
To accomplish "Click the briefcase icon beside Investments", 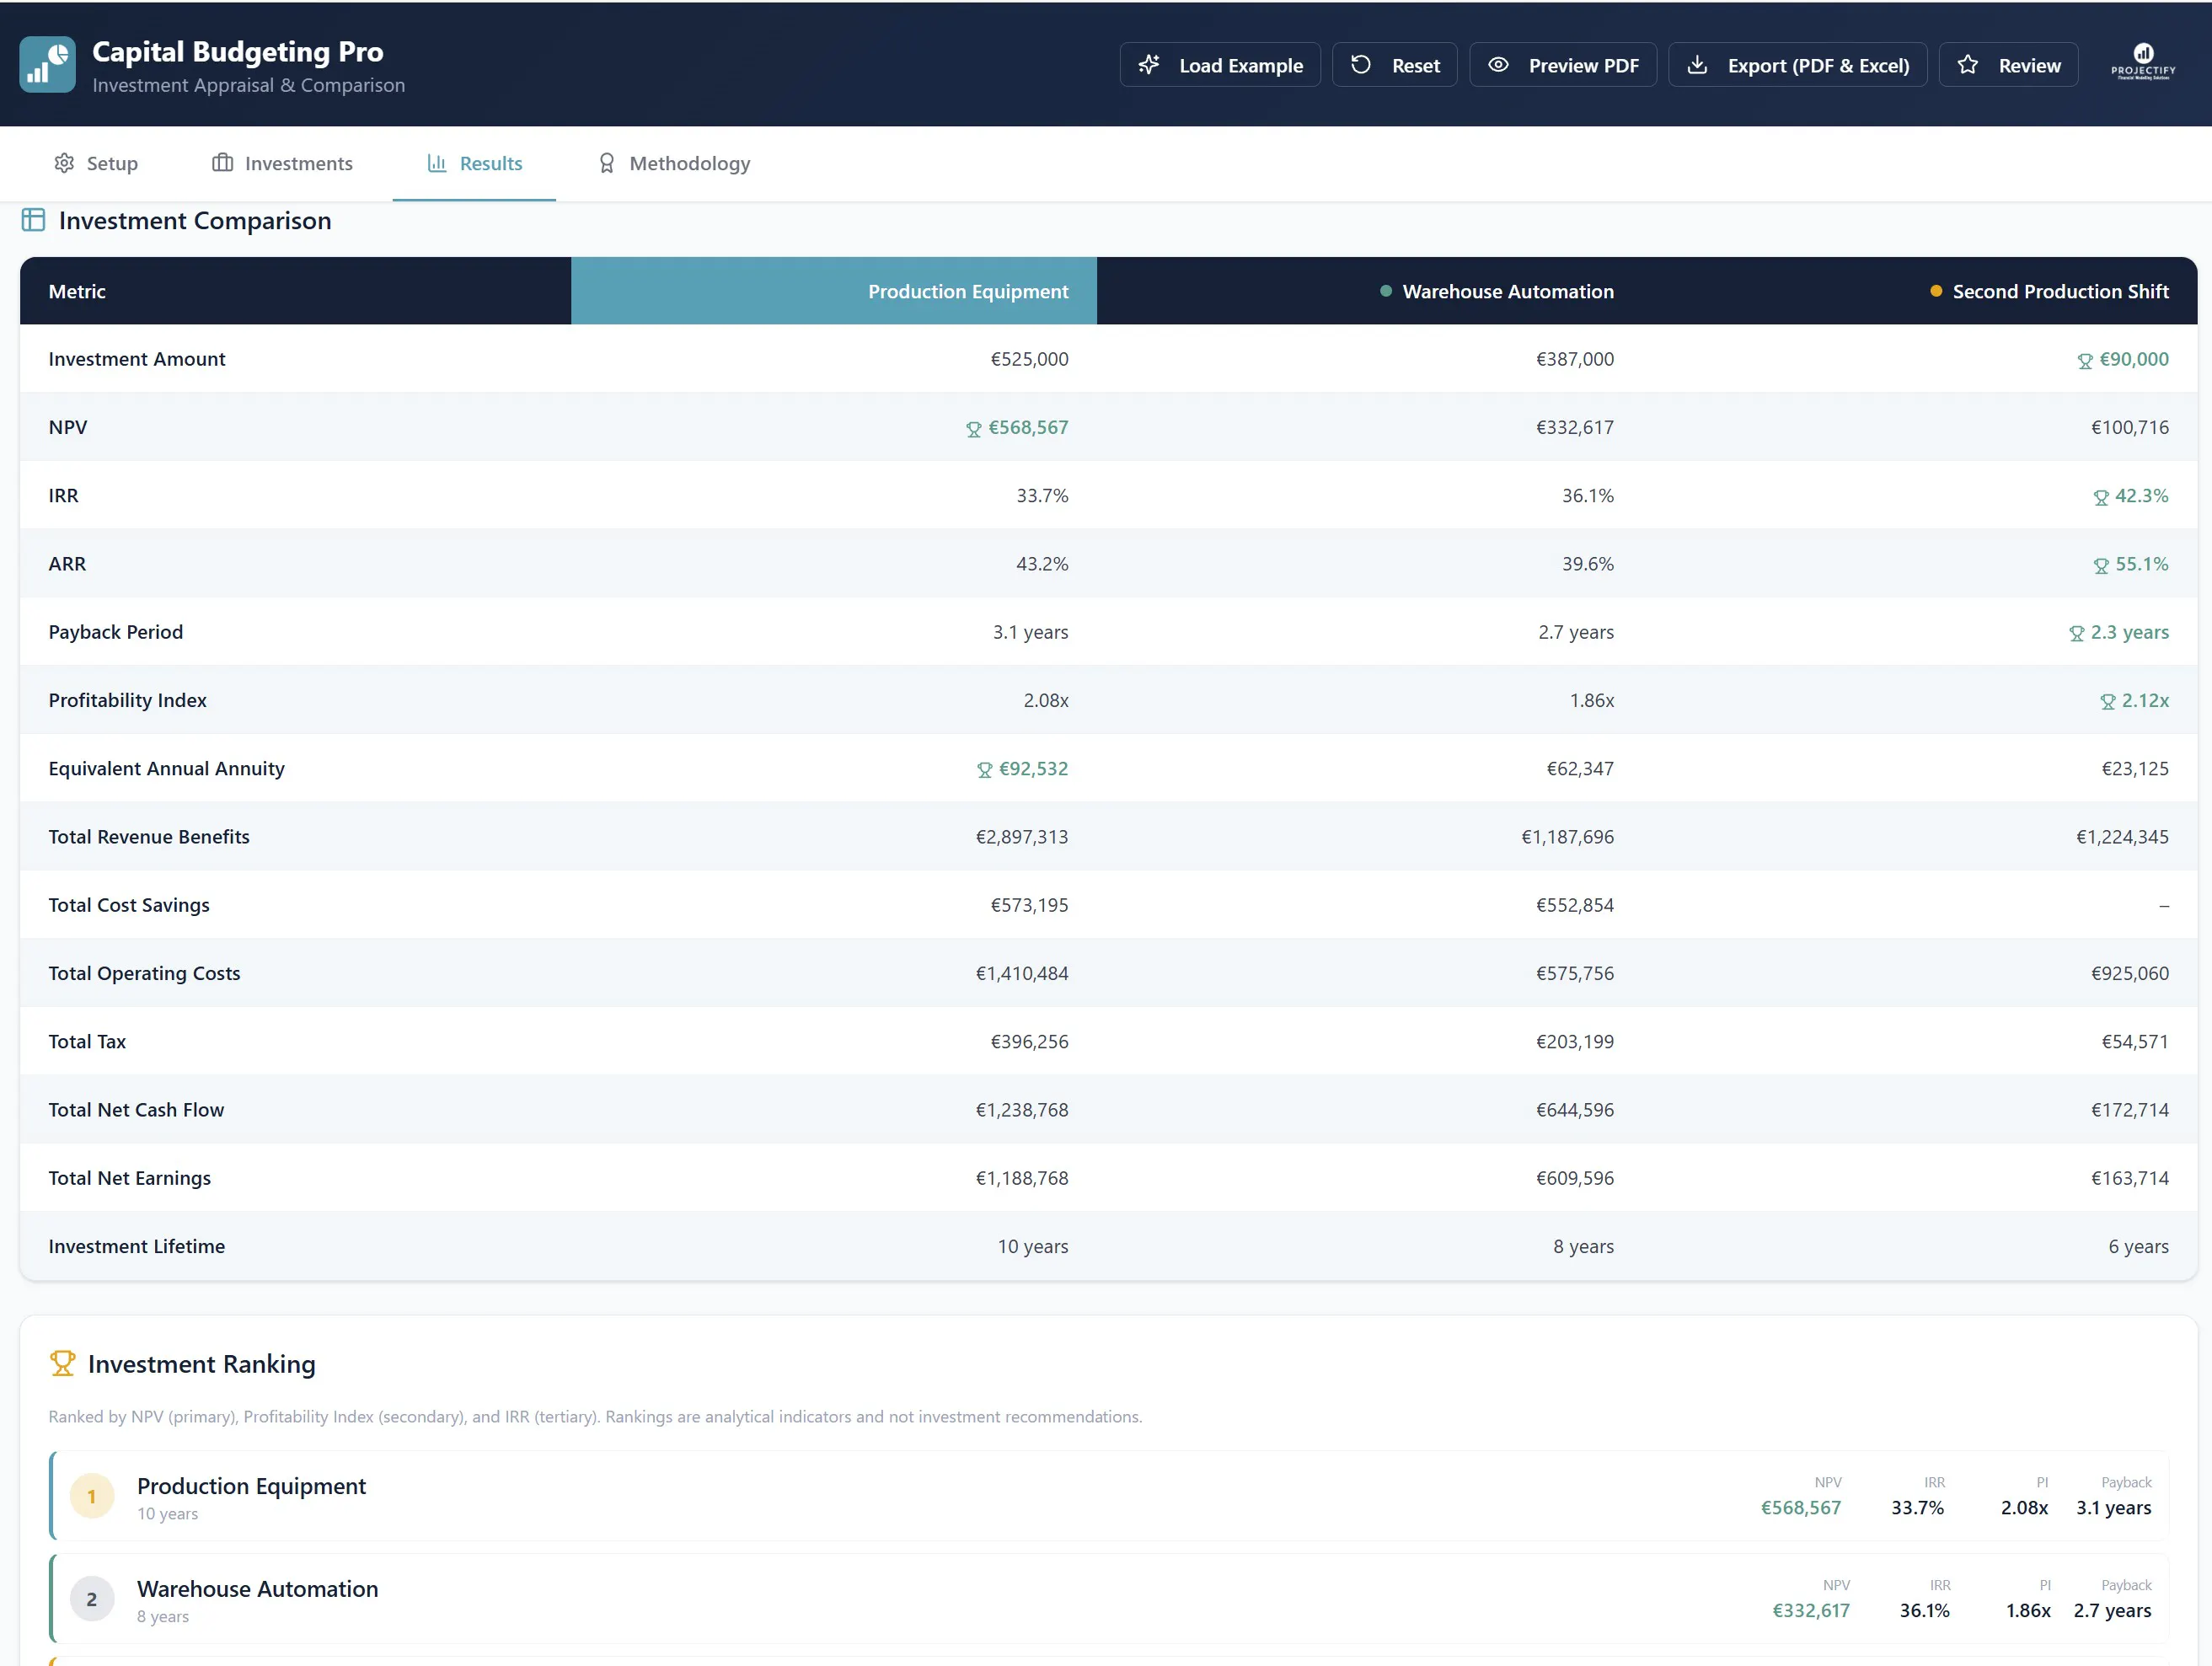I will coord(222,163).
